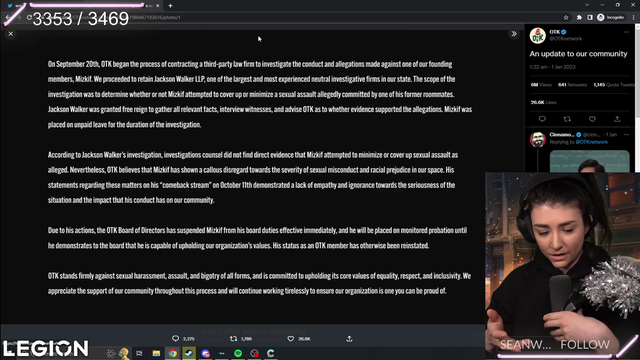Click the share icon below the photo
The height and width of the screenshot is (360, 640).
coord(349,338)
